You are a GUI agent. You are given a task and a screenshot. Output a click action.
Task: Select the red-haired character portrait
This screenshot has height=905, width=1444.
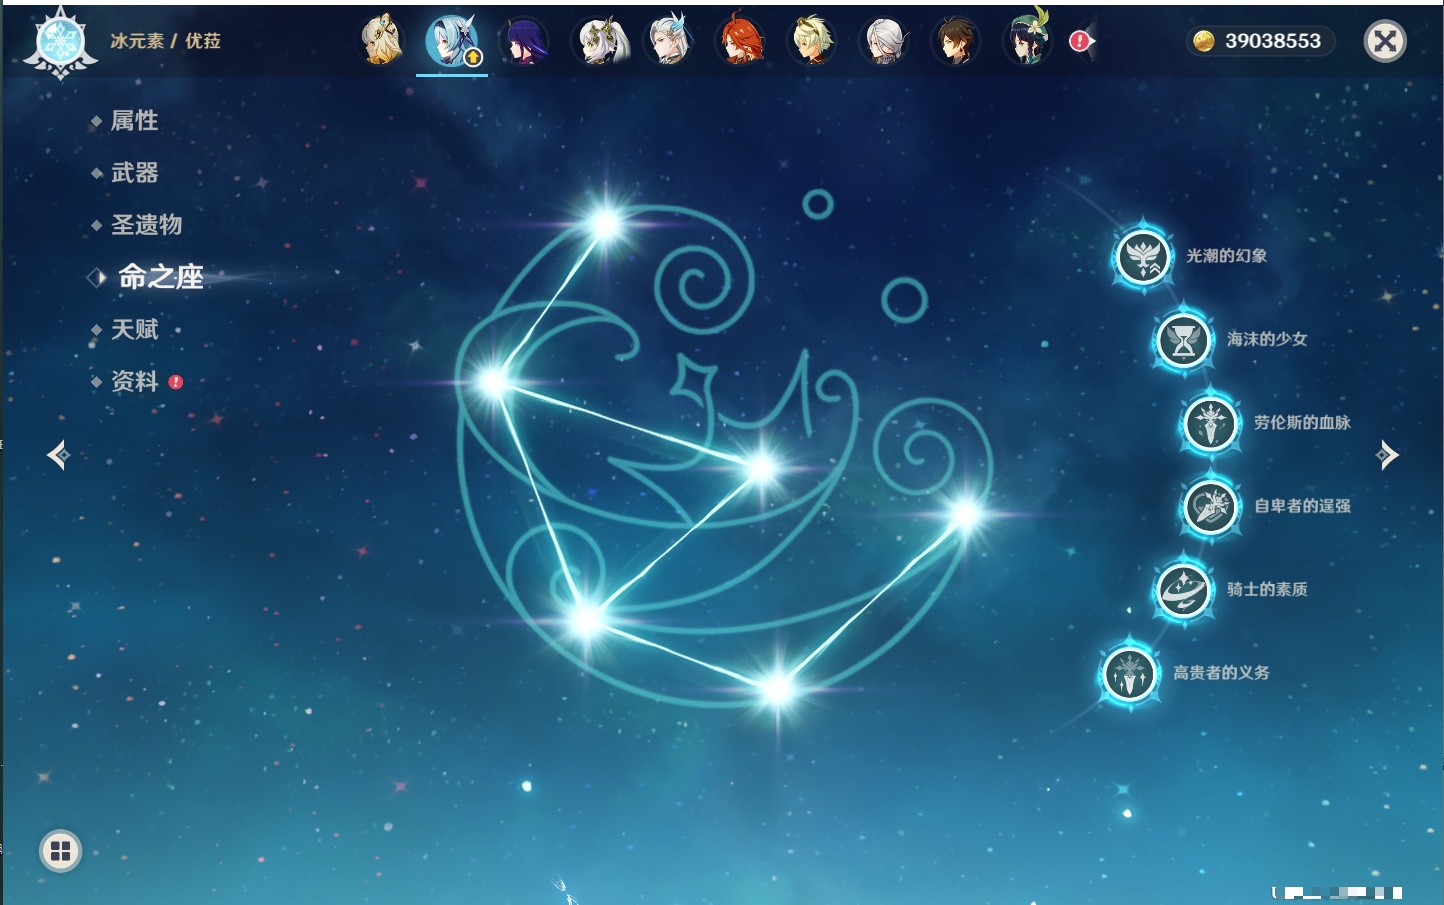[x=740, y=42]
